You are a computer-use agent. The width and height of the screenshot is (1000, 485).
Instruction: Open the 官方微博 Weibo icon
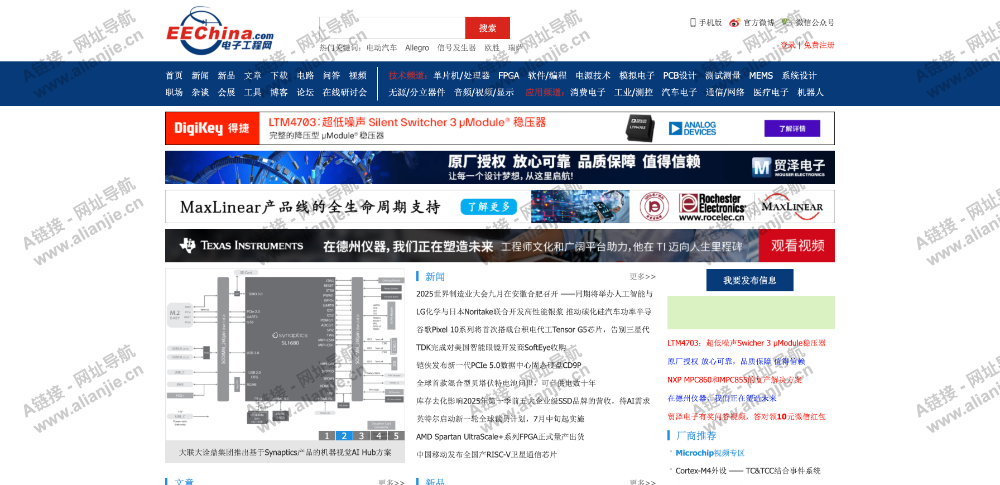click(x=735, y=22)
